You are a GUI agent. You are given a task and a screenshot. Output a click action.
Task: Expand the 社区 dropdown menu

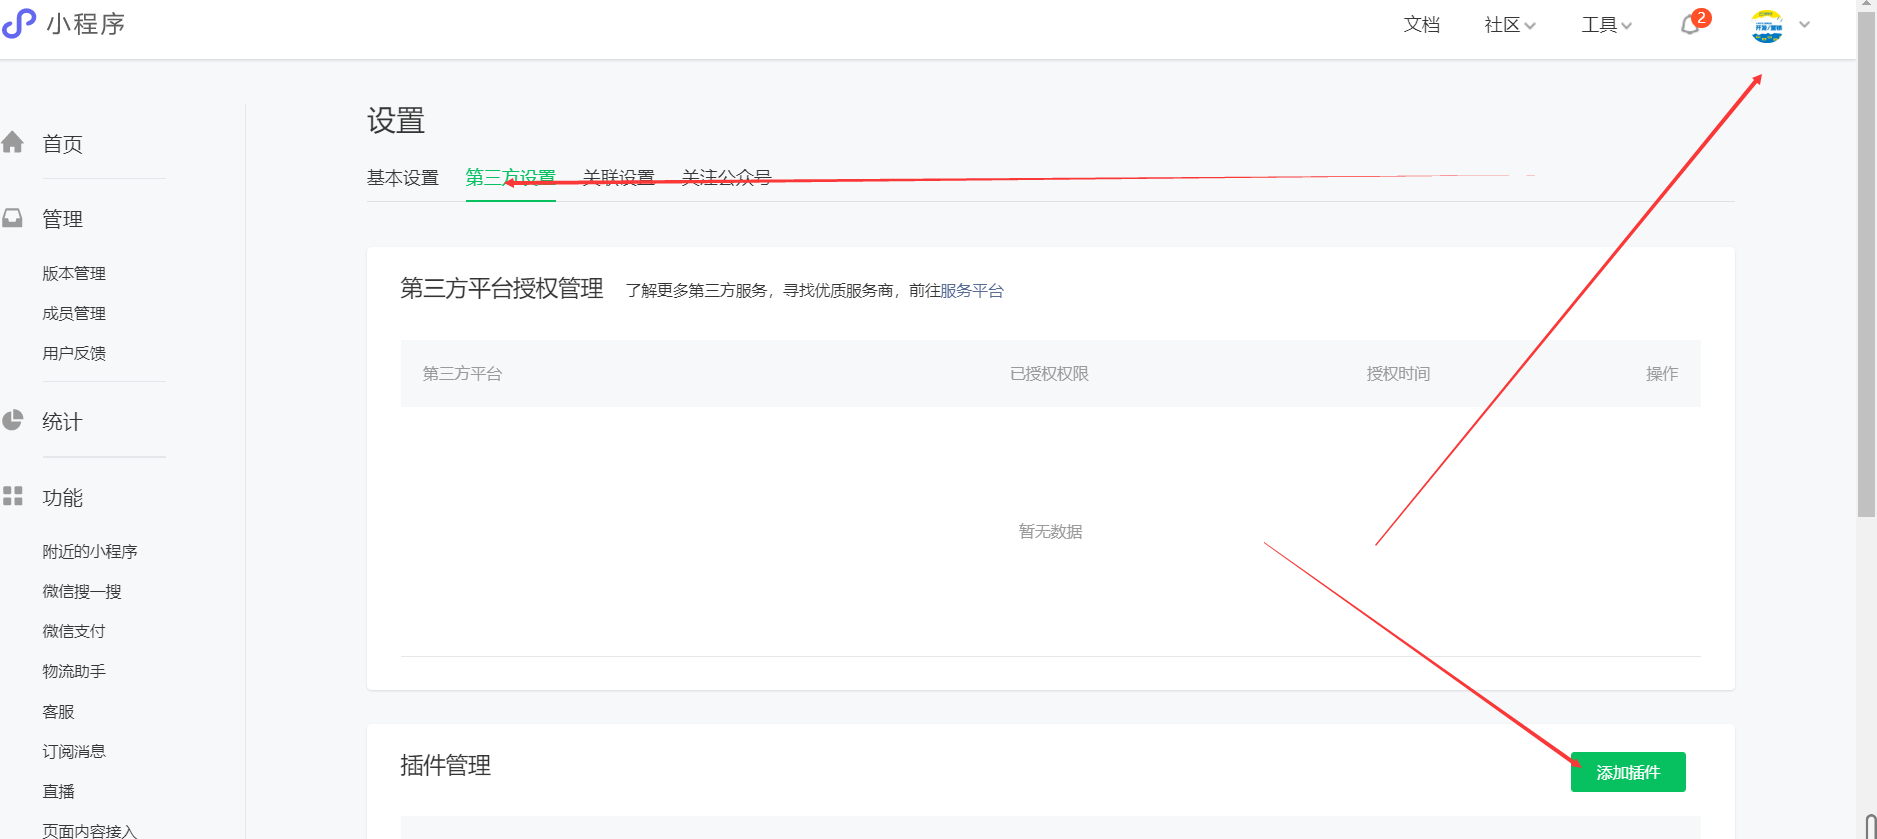(x=1509, y=25)
